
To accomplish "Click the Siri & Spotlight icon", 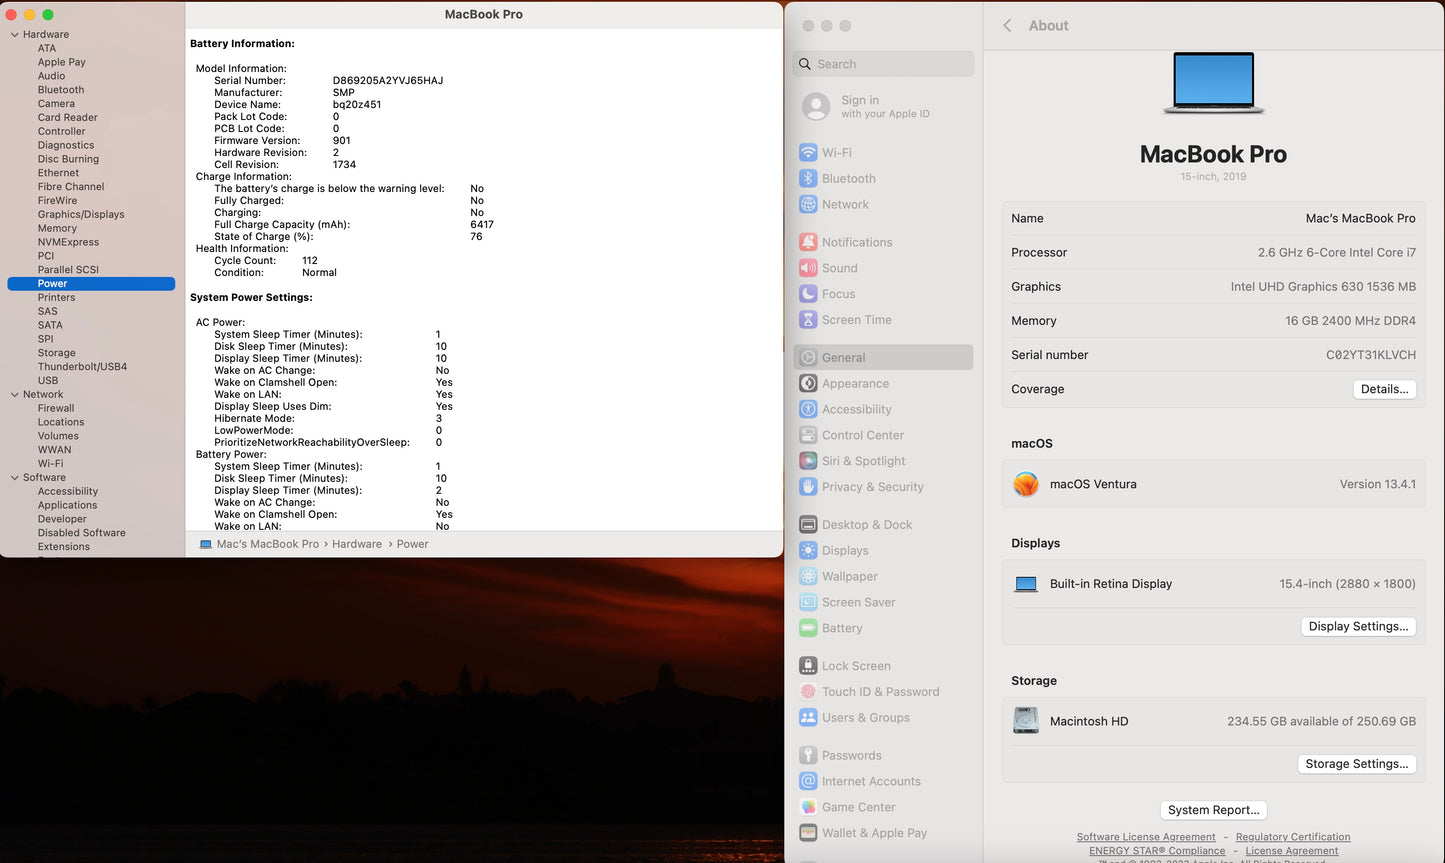I will tap(808, 461).
